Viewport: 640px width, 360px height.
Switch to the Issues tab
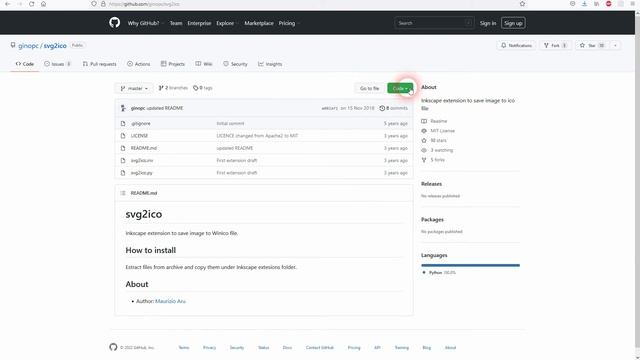(x=58, y=64)
